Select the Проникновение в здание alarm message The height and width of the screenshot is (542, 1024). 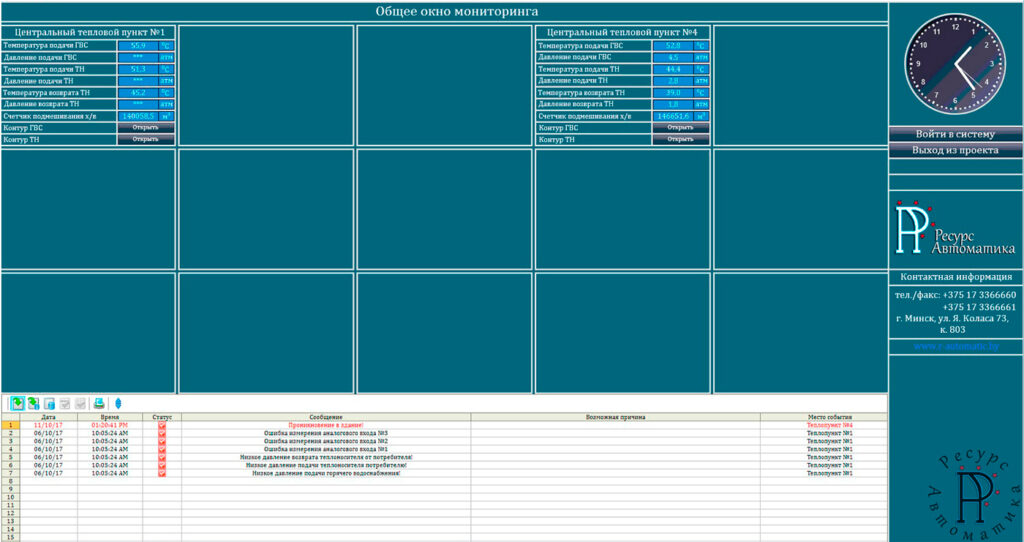pyautogui.click(x=326, y=425)
